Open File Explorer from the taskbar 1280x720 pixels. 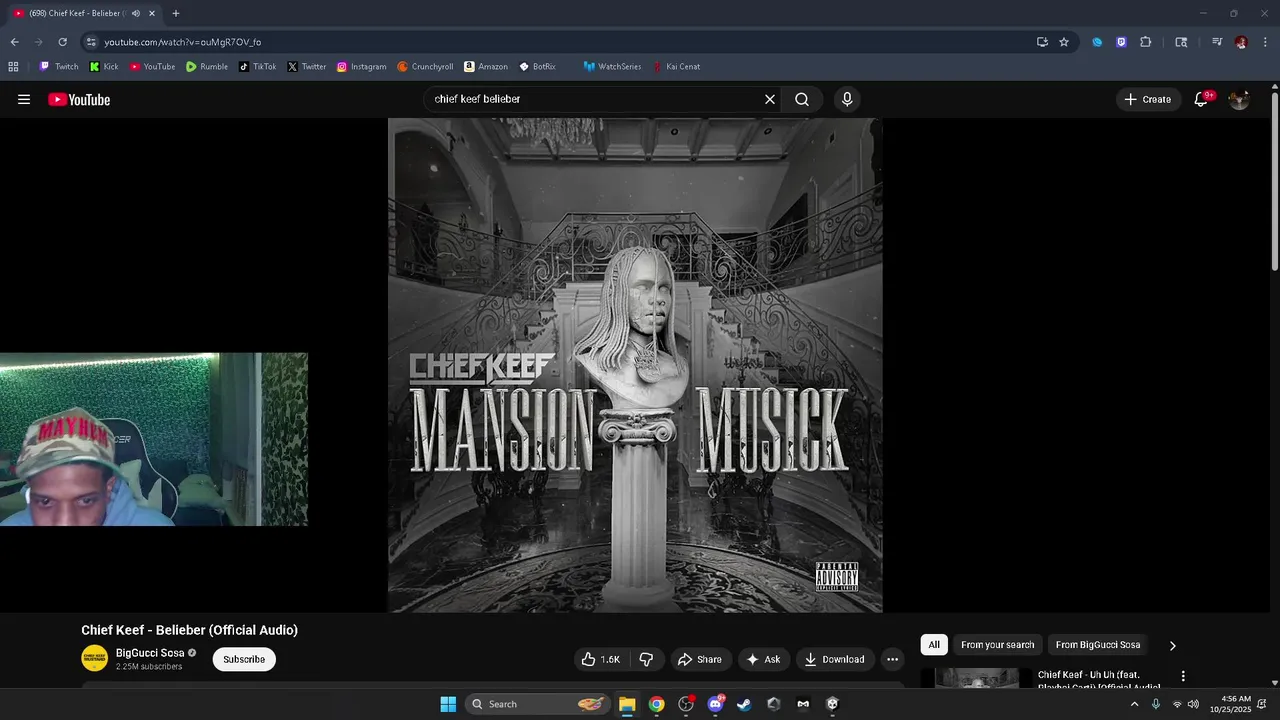point(627,704)
